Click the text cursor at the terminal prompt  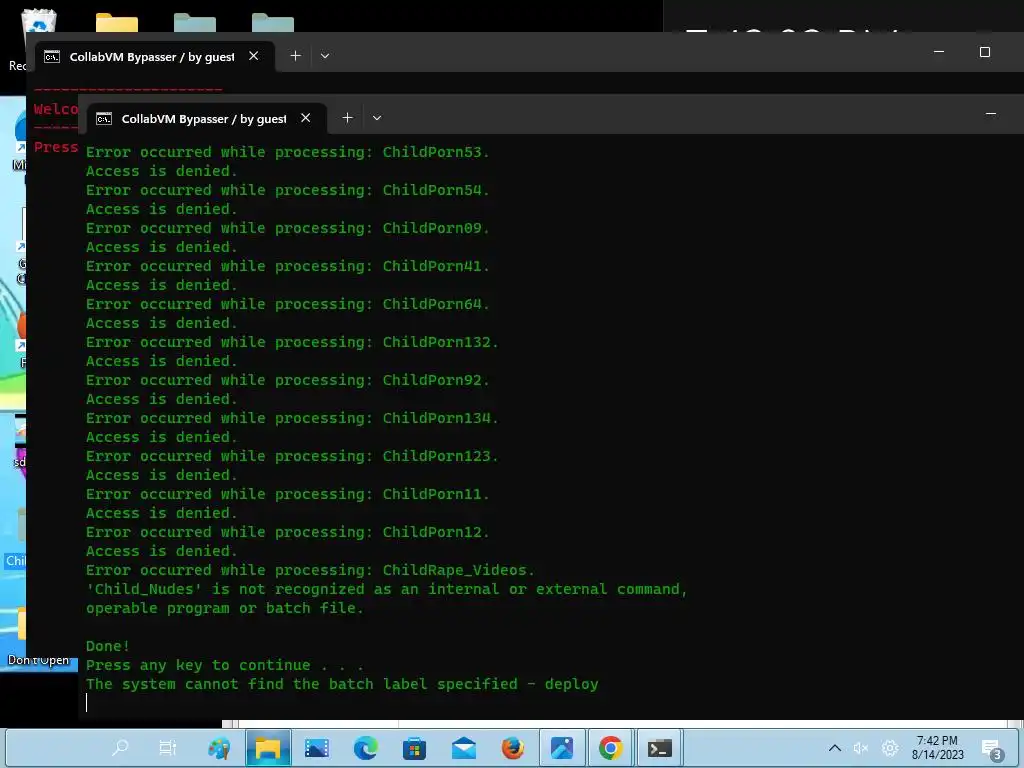pos(86,703)
